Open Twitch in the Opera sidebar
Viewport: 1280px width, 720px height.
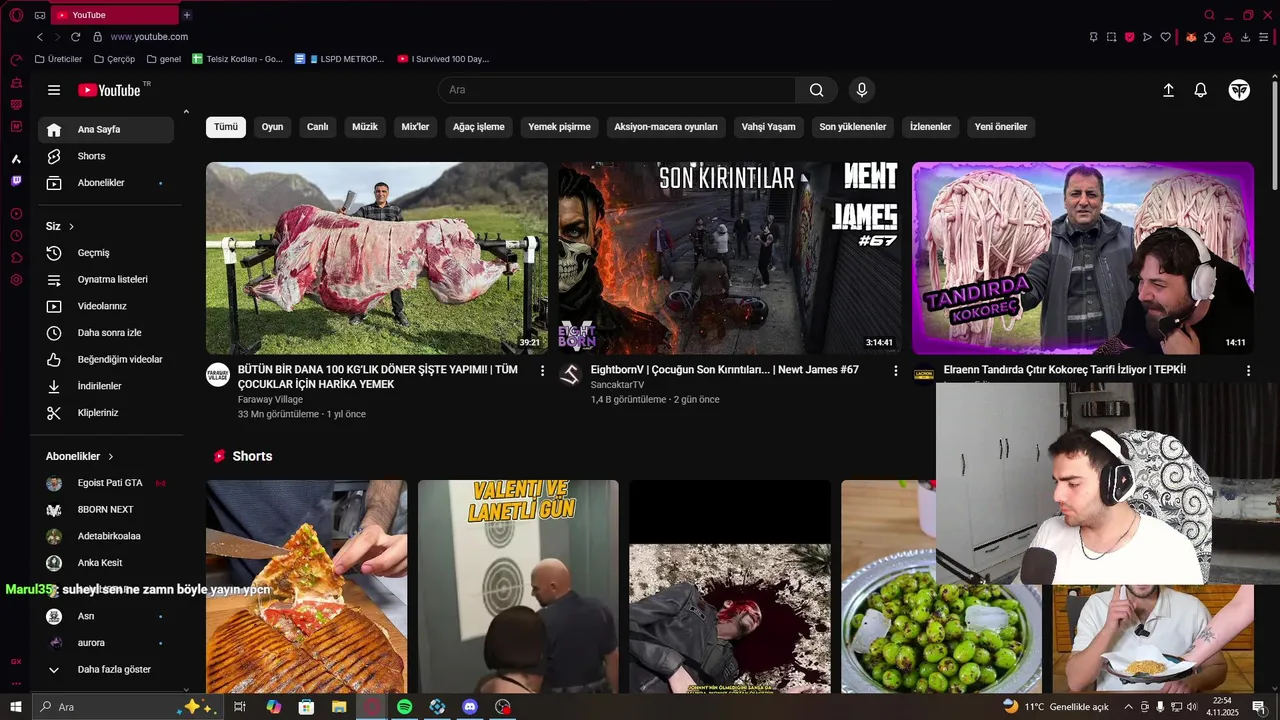16,181
